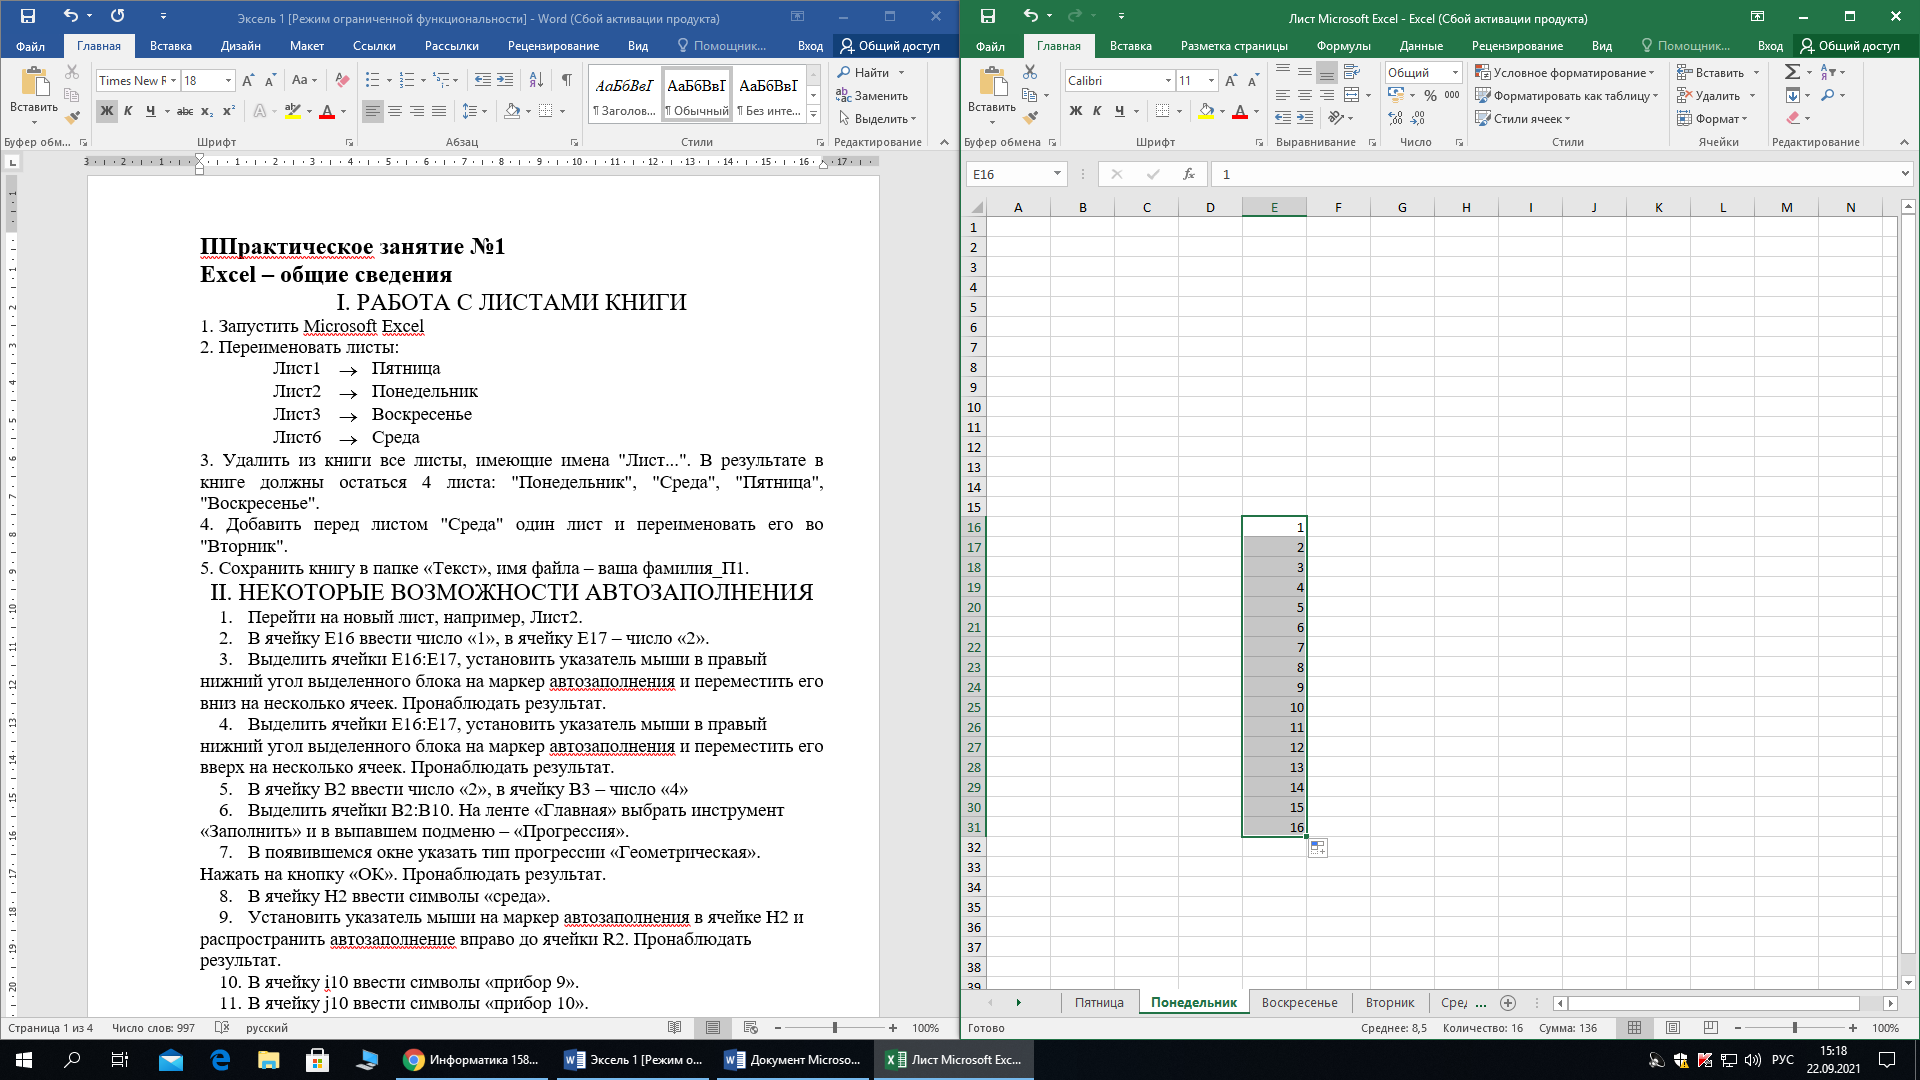
Task: Decrease decimal places in Excel
Action: coord(1419,118)
